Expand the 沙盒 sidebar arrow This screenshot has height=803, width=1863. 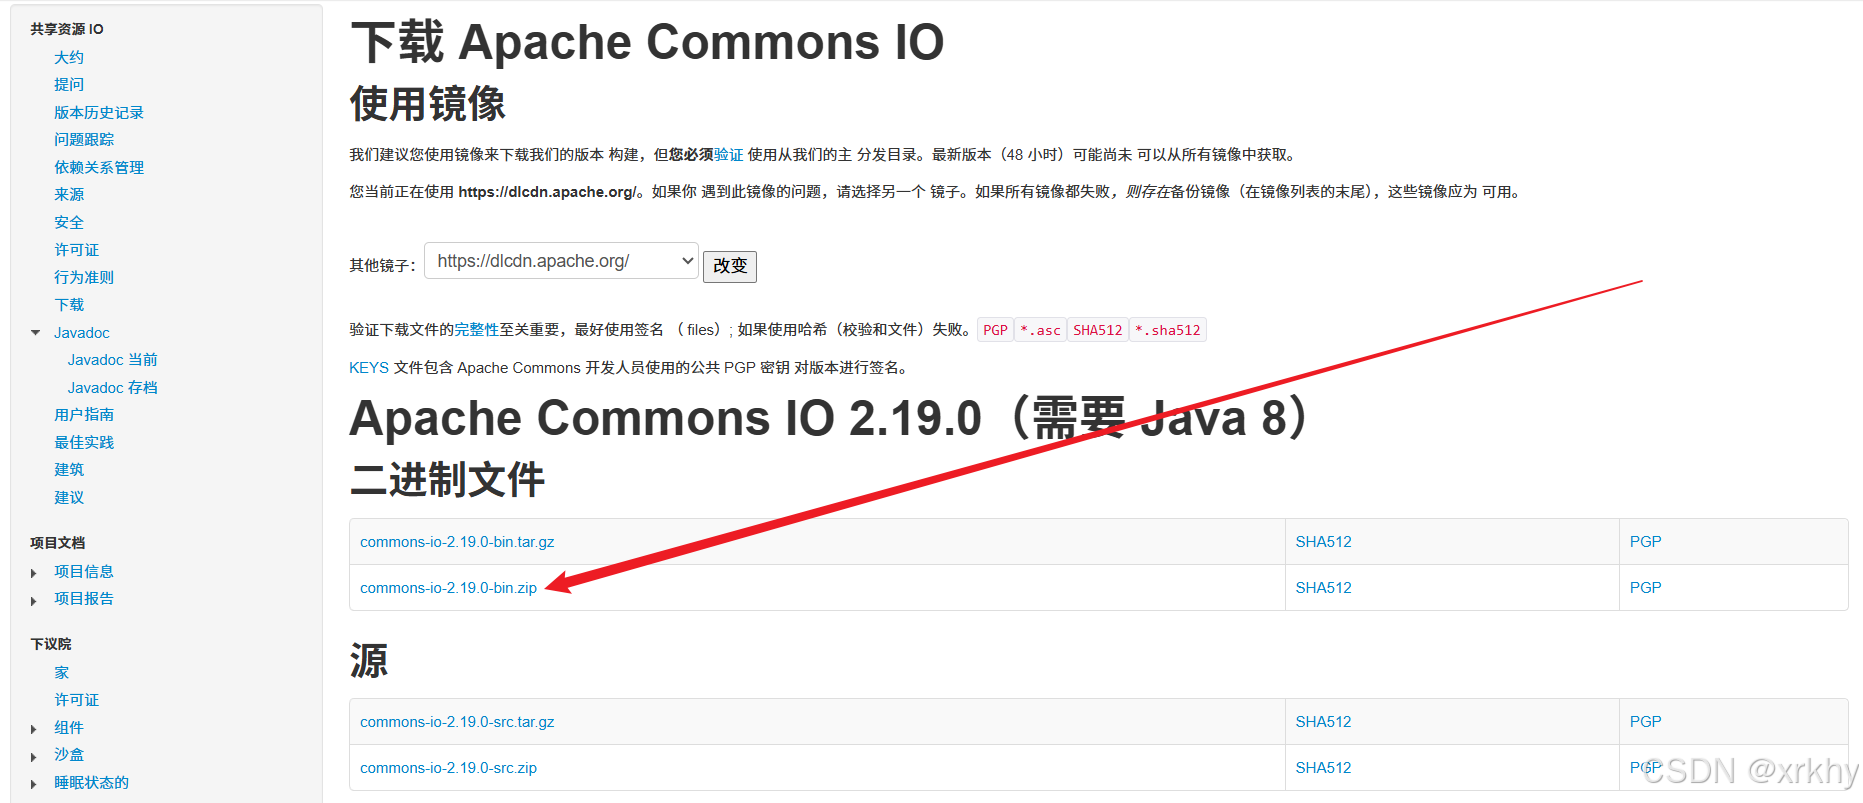pyautogui.click(x=34, y=756)
